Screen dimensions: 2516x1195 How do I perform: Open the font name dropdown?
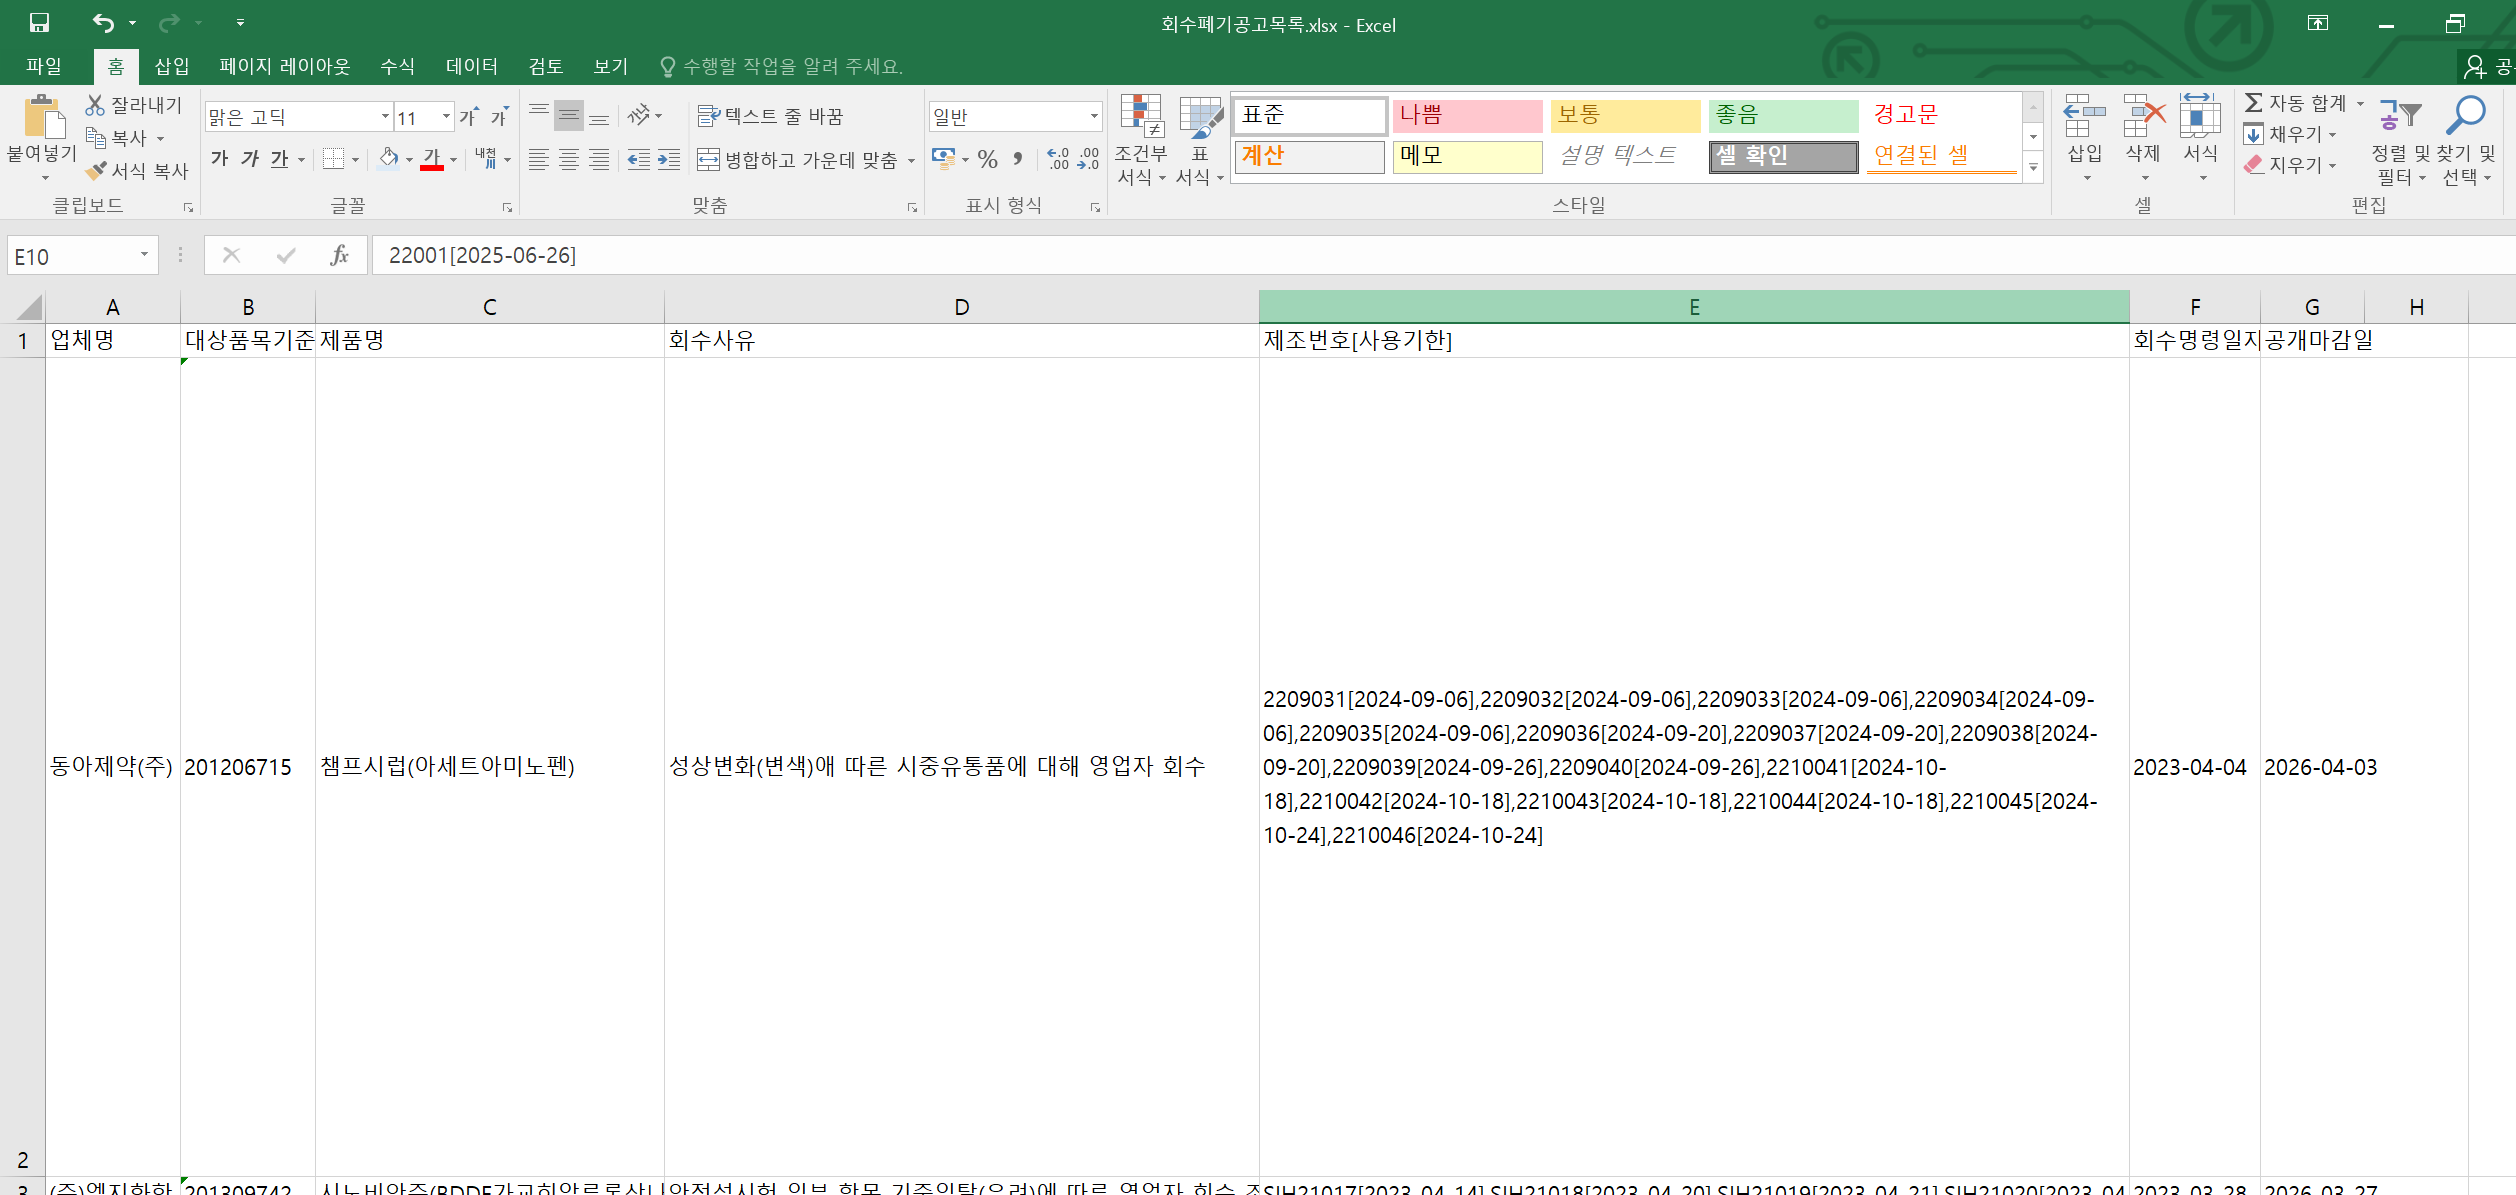385,117
